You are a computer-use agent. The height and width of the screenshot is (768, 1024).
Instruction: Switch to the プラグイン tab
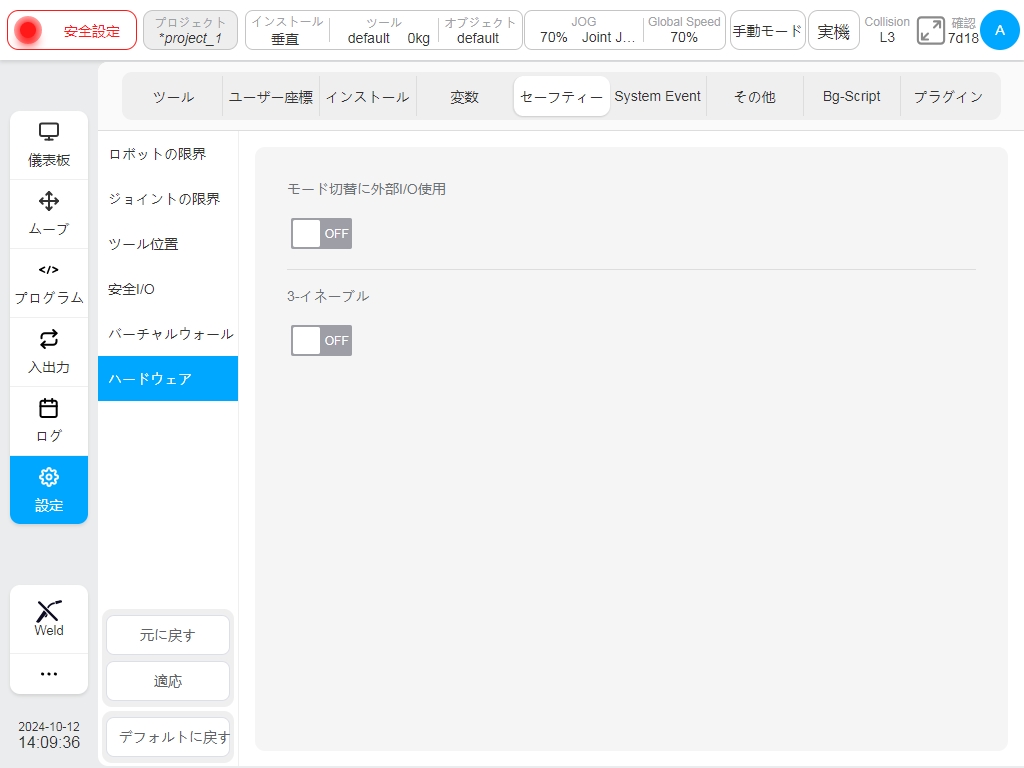click(948, 97)
